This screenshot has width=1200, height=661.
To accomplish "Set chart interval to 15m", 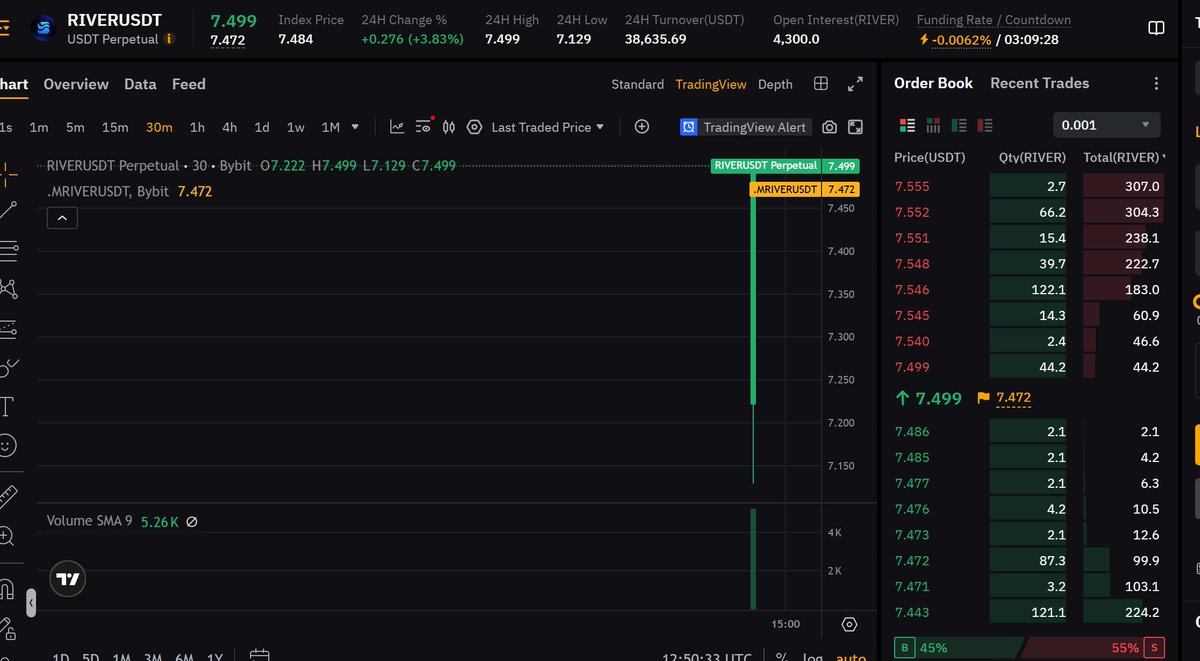I will (x=115, y=127).
